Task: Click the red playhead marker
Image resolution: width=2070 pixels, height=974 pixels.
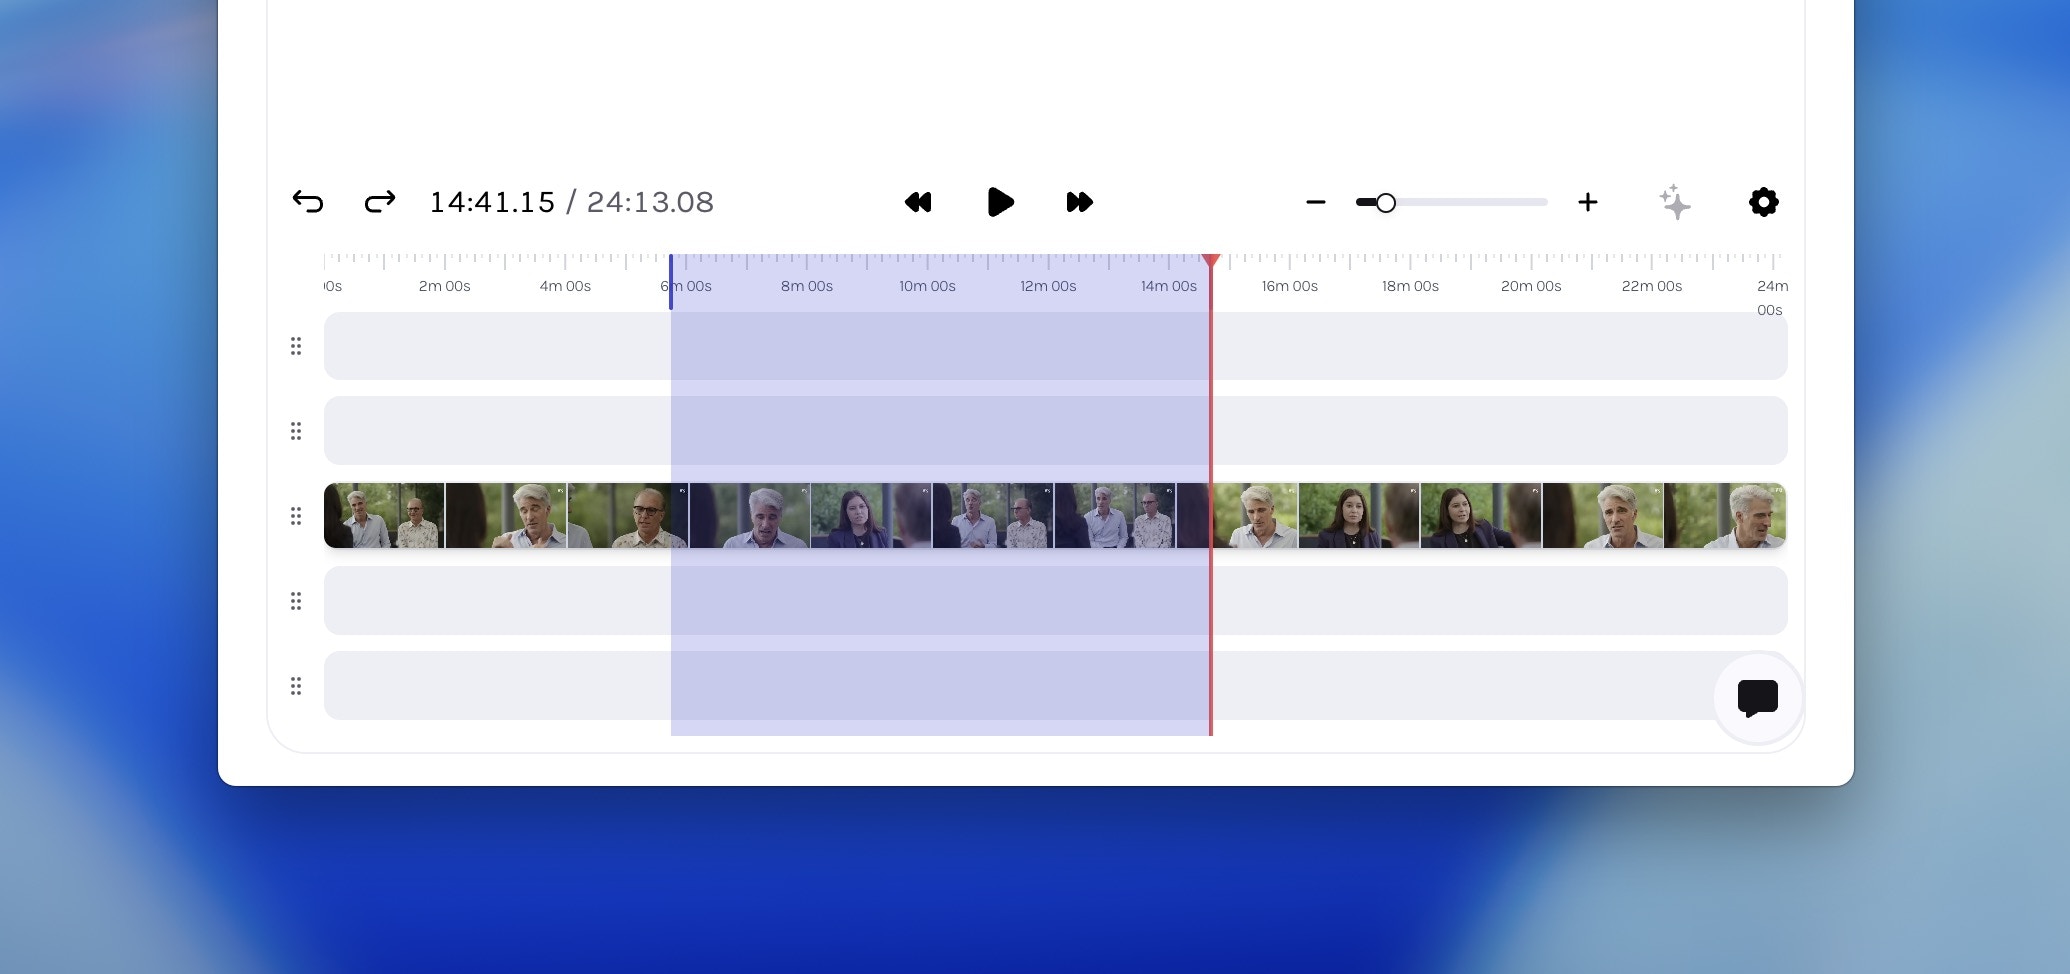Action: [x=1211, y=262]
